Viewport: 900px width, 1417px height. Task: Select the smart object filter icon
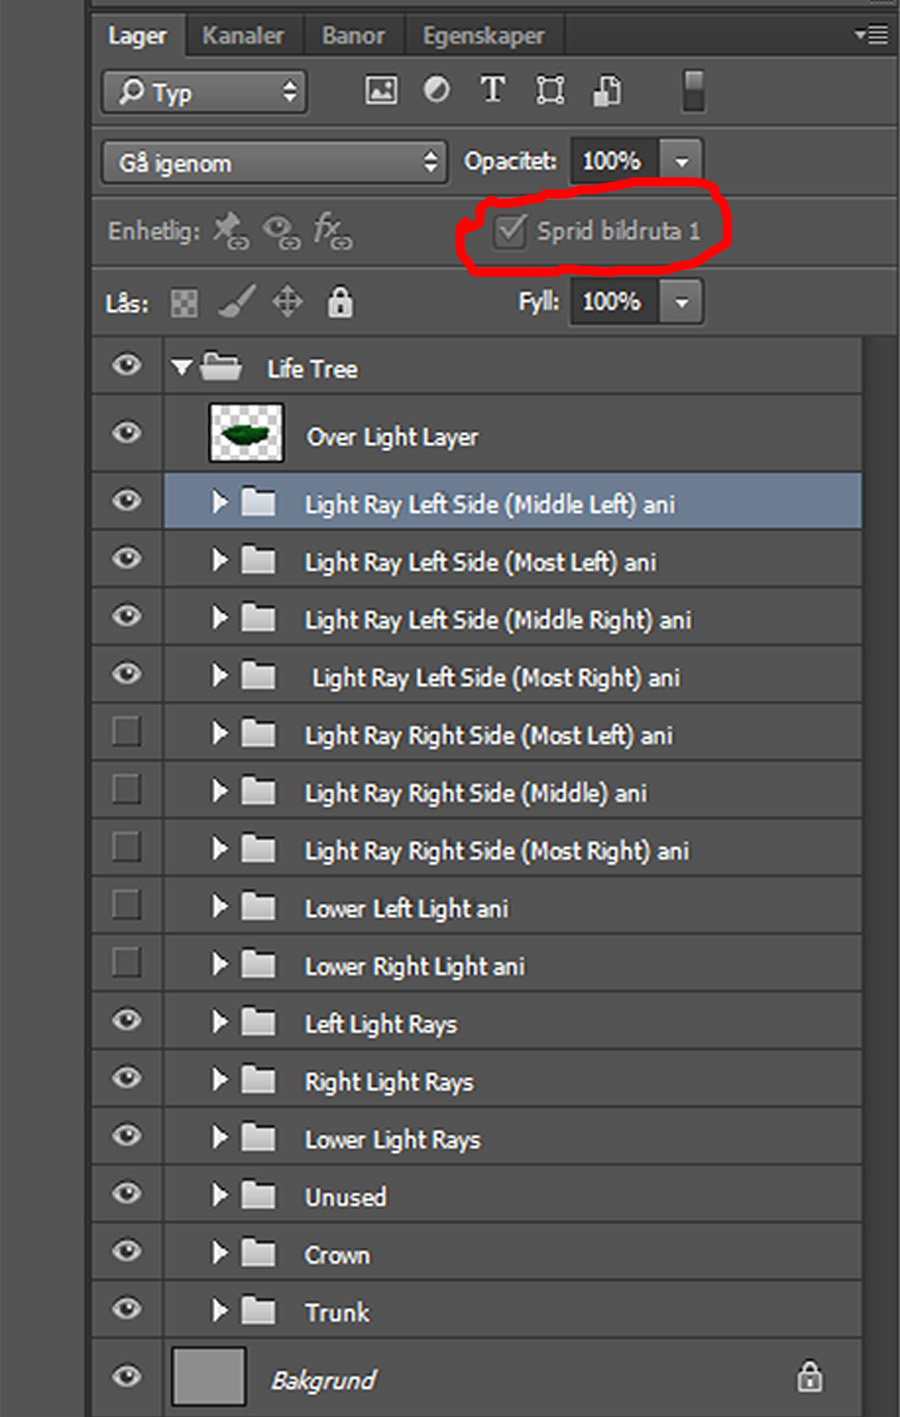(606, 90)
